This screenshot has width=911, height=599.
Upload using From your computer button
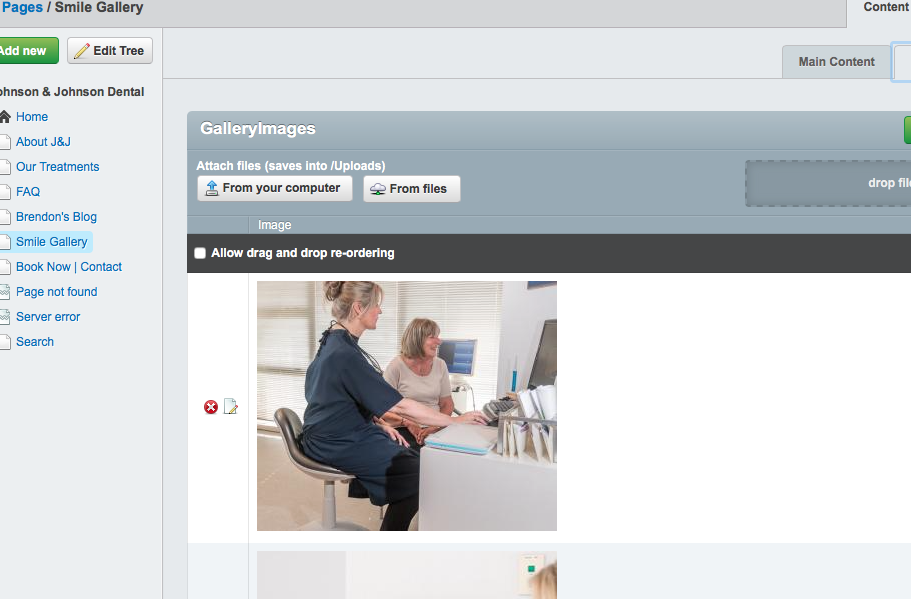pos(274,188)
